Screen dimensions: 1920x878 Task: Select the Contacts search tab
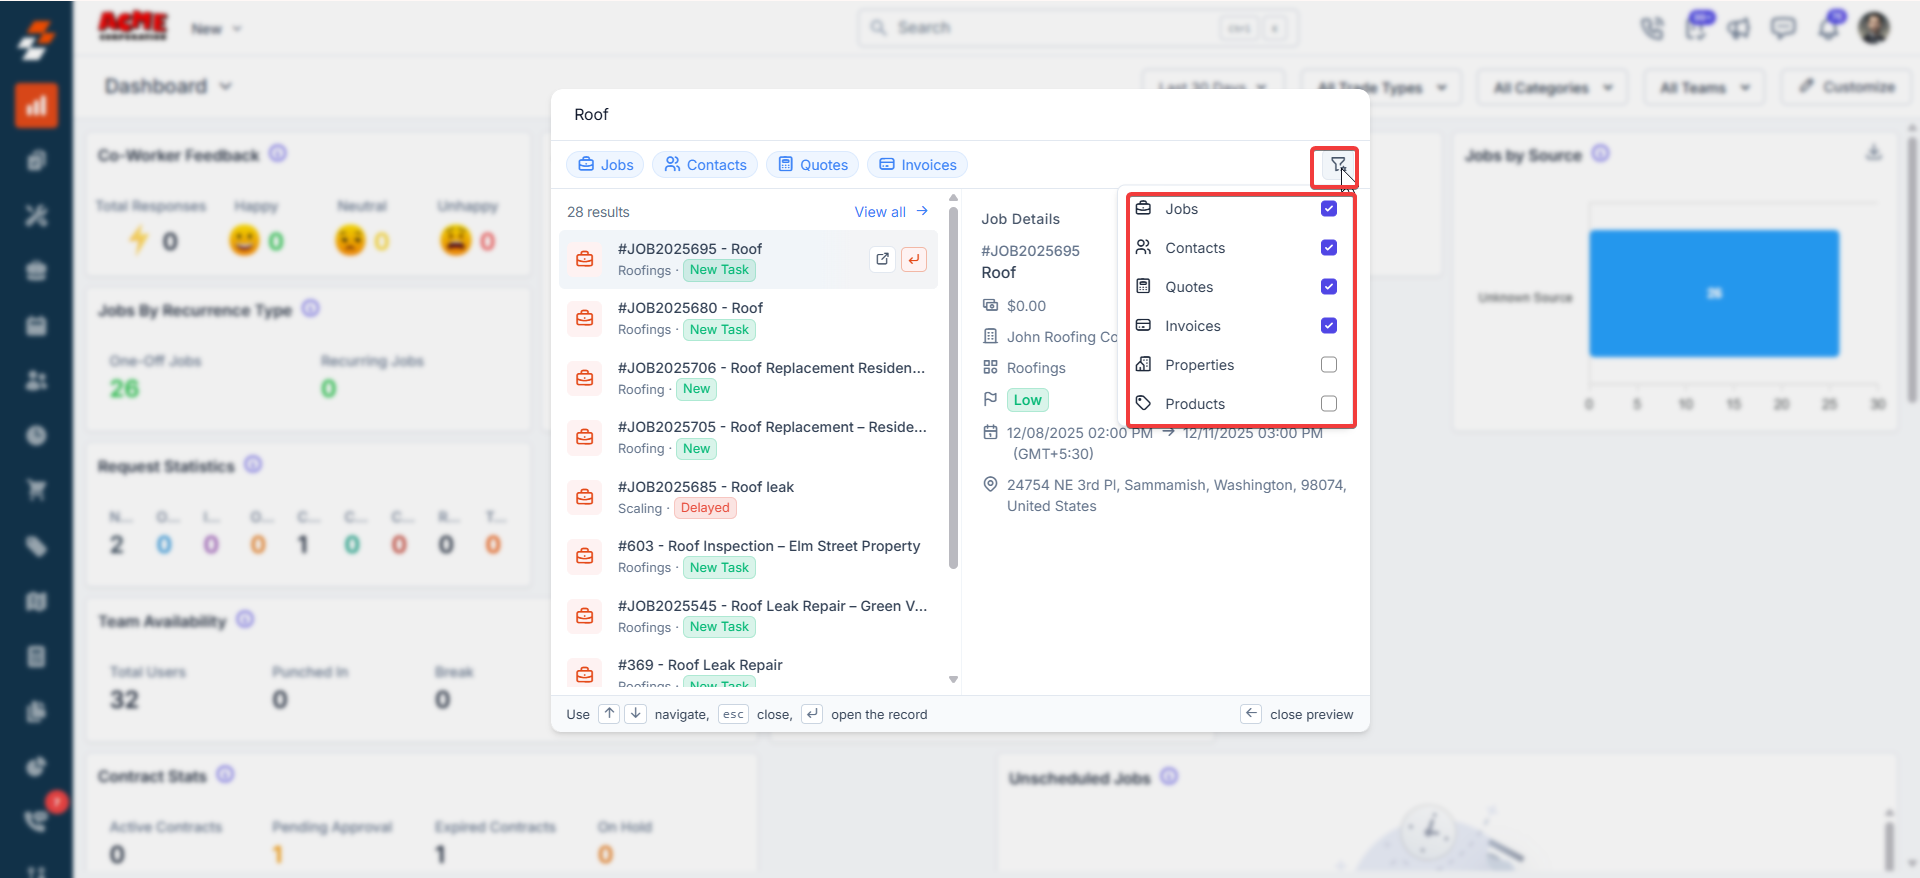tap(705, 165)
